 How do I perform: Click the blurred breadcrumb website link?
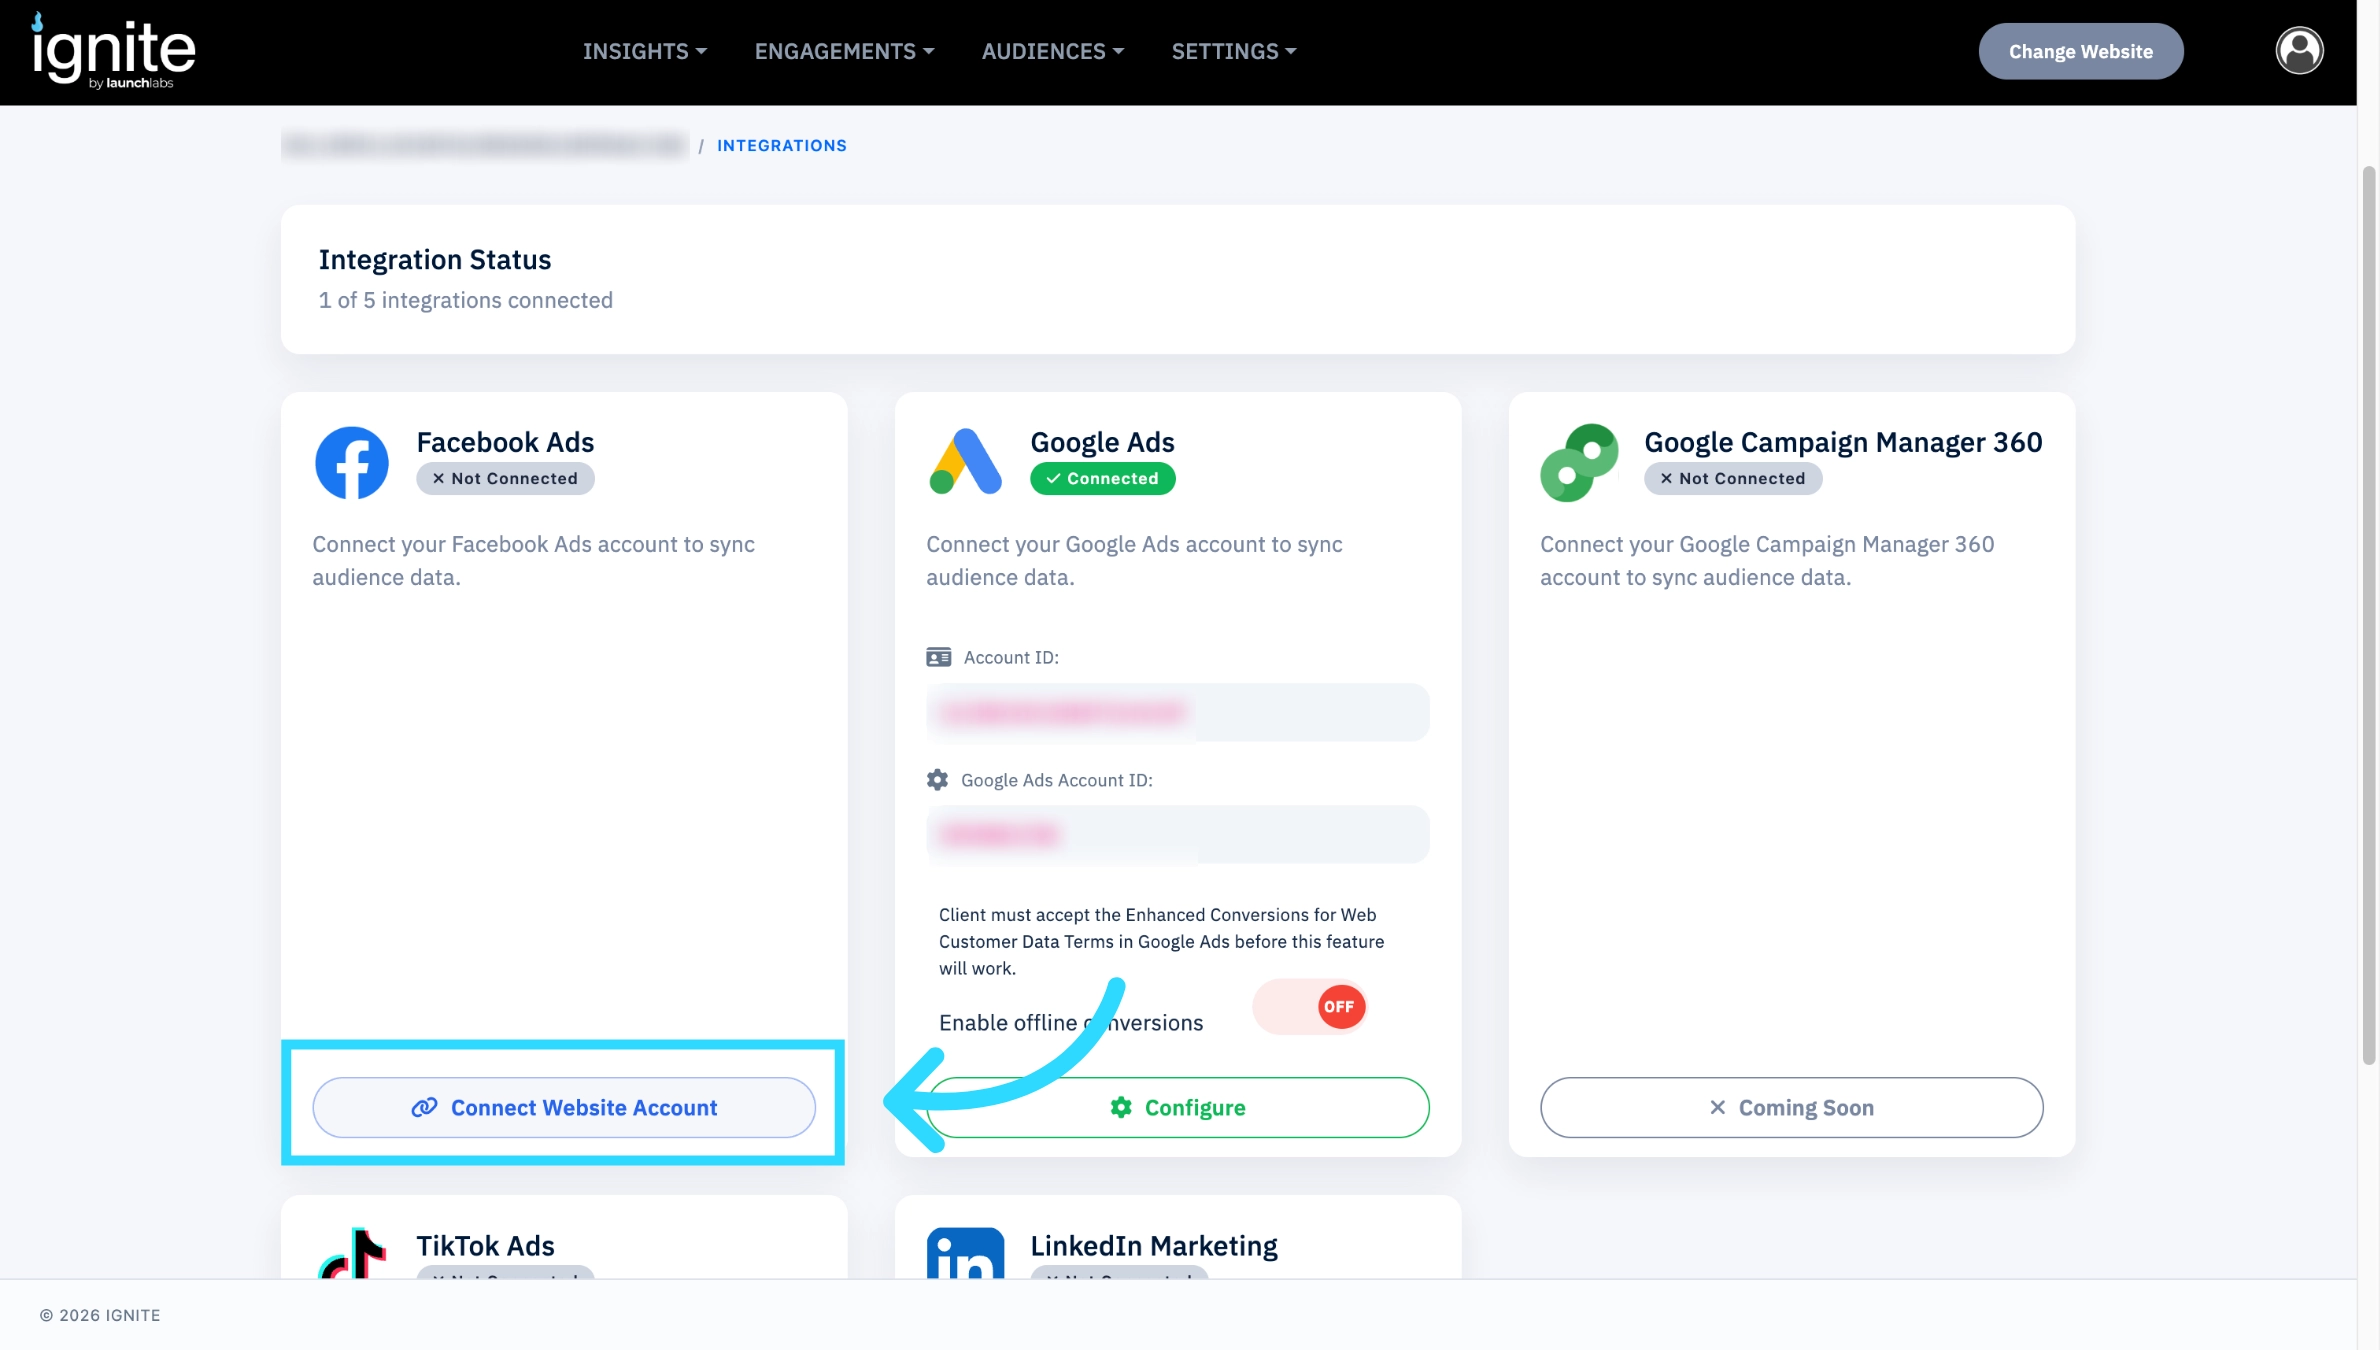484,146
